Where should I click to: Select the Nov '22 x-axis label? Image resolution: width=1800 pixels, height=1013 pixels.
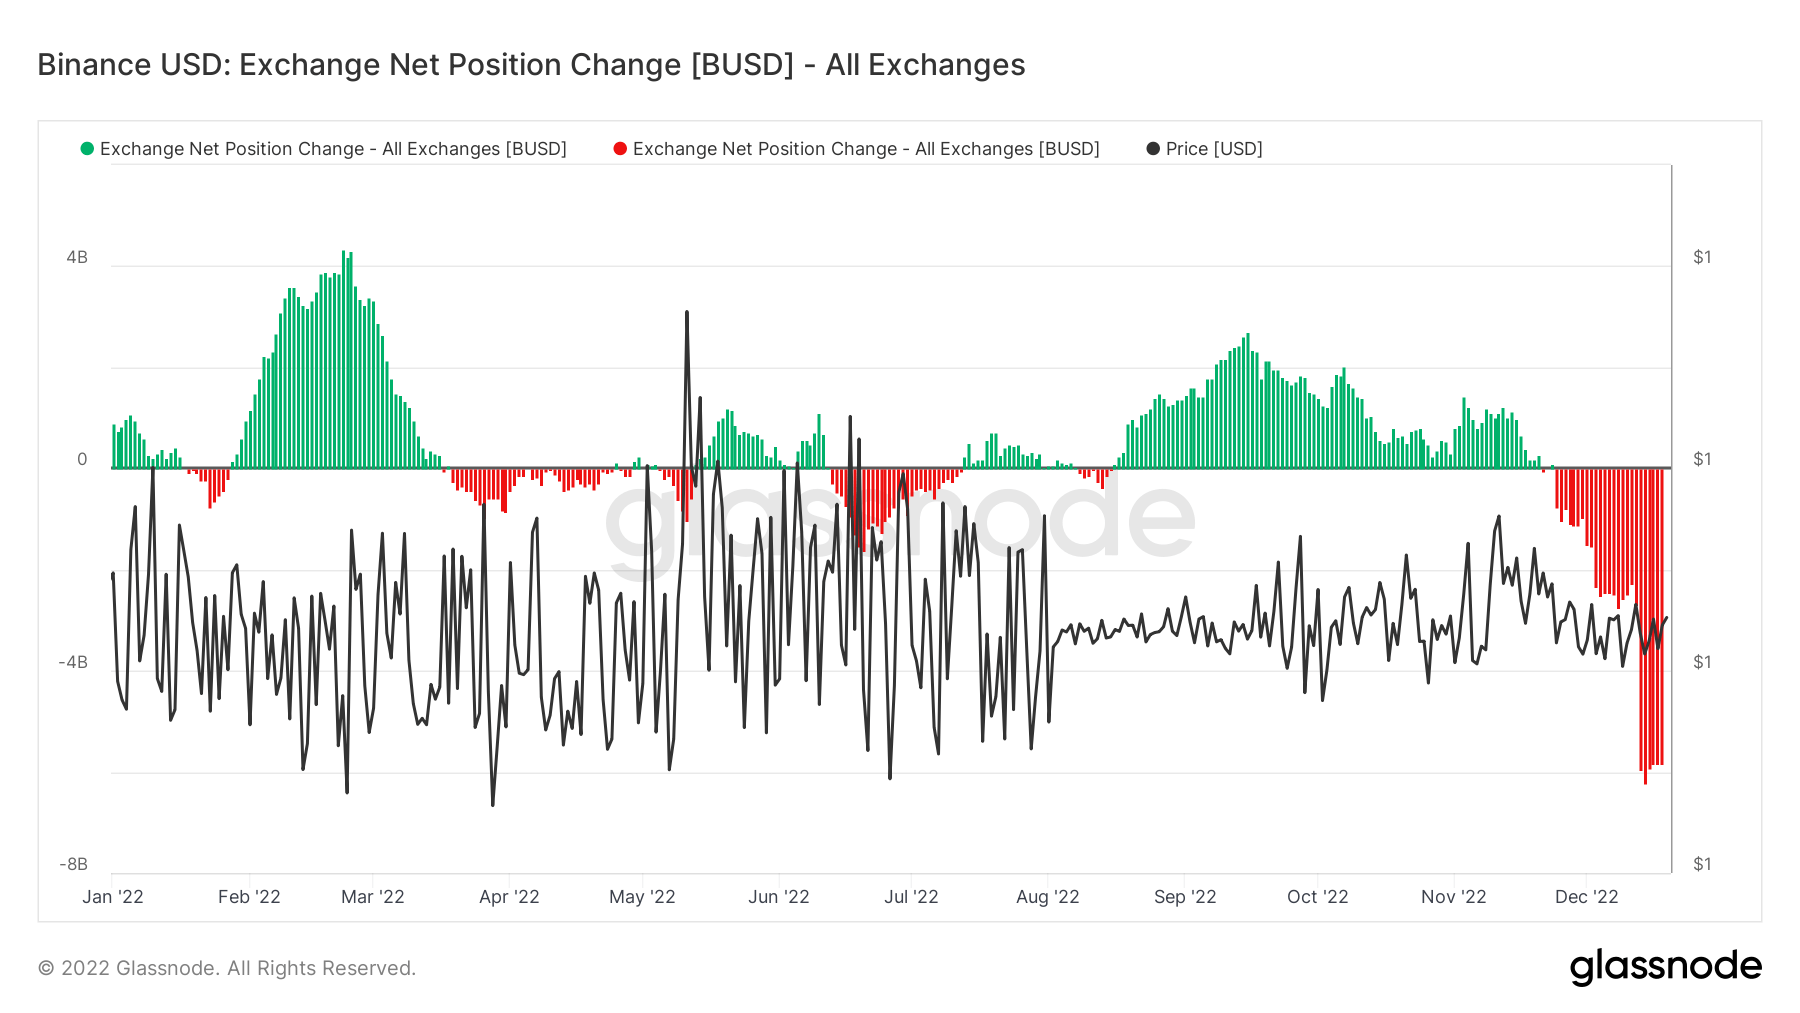click(x=1454, y=897)
